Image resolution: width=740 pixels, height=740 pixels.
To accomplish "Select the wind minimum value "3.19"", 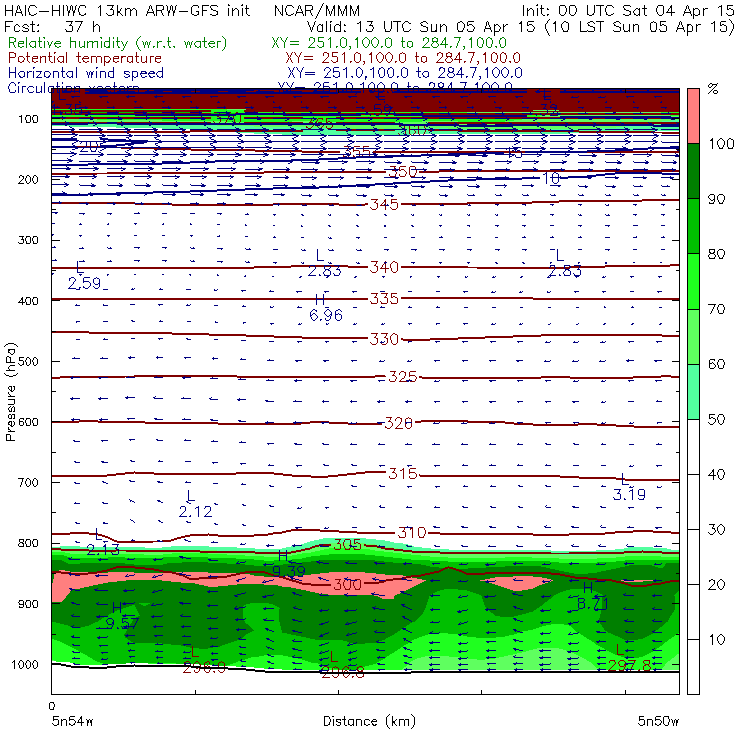I will click(x=629, y=494).
